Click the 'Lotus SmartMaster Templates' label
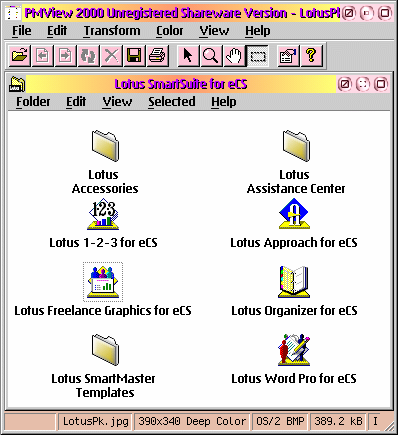Screen dimensions: 398x435 coord(103,386)
